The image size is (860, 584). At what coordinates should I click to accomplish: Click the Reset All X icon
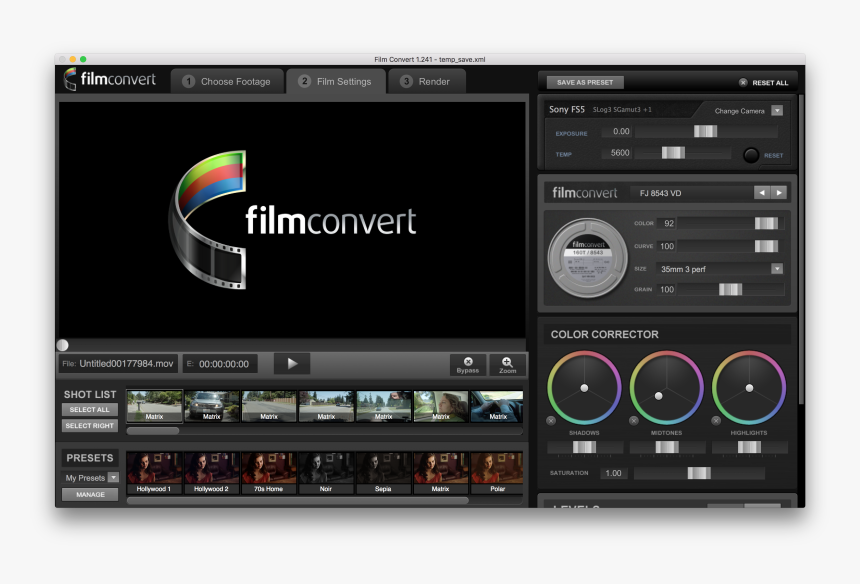click(743, 82)
